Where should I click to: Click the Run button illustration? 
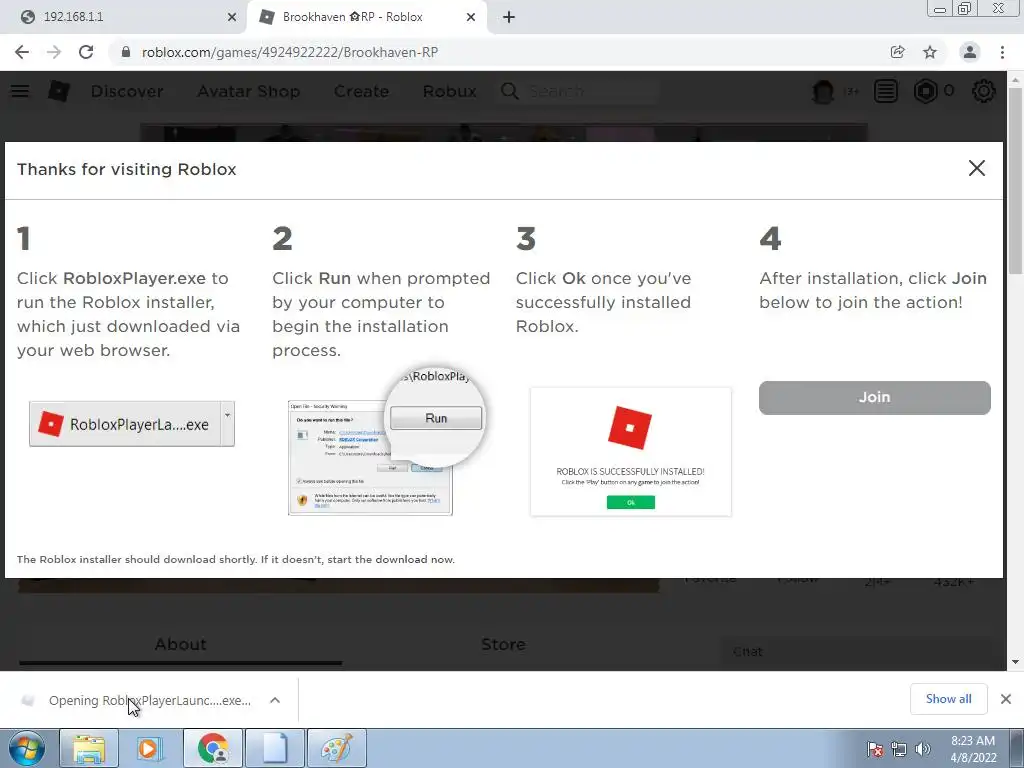436,418
